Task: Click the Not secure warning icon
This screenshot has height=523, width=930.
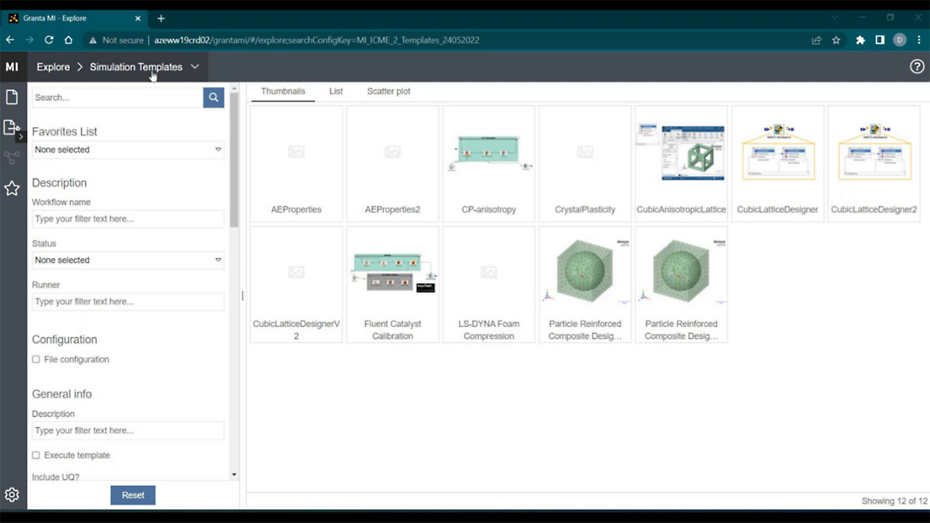Action: pyautogui.click(x=93, y=40)
